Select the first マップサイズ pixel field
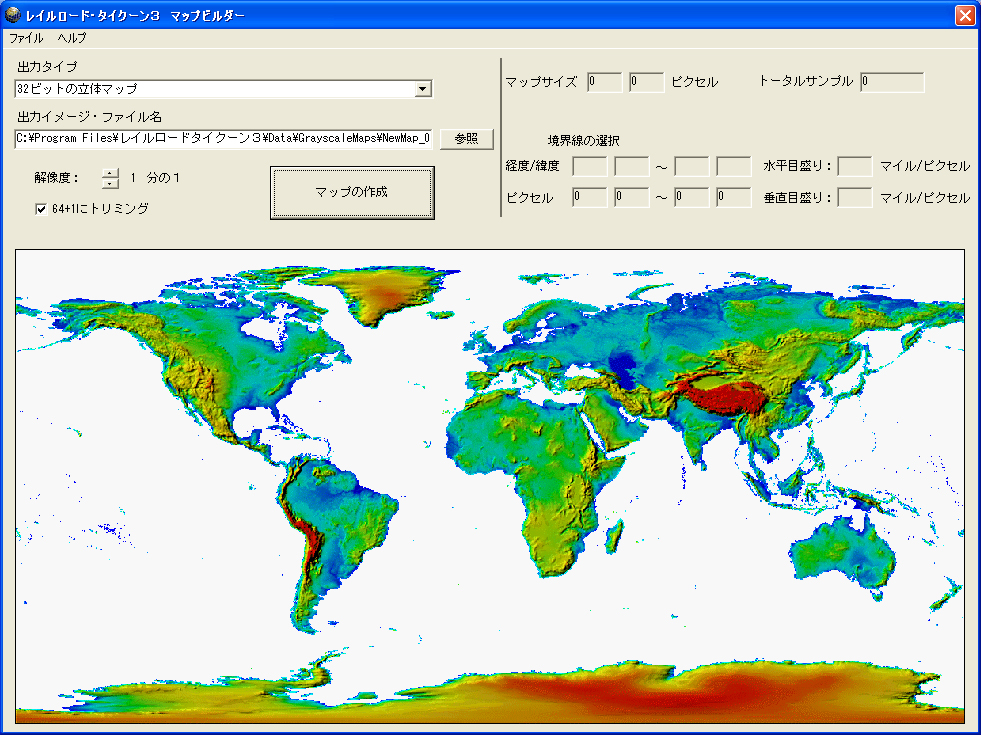 pos(604,82)
